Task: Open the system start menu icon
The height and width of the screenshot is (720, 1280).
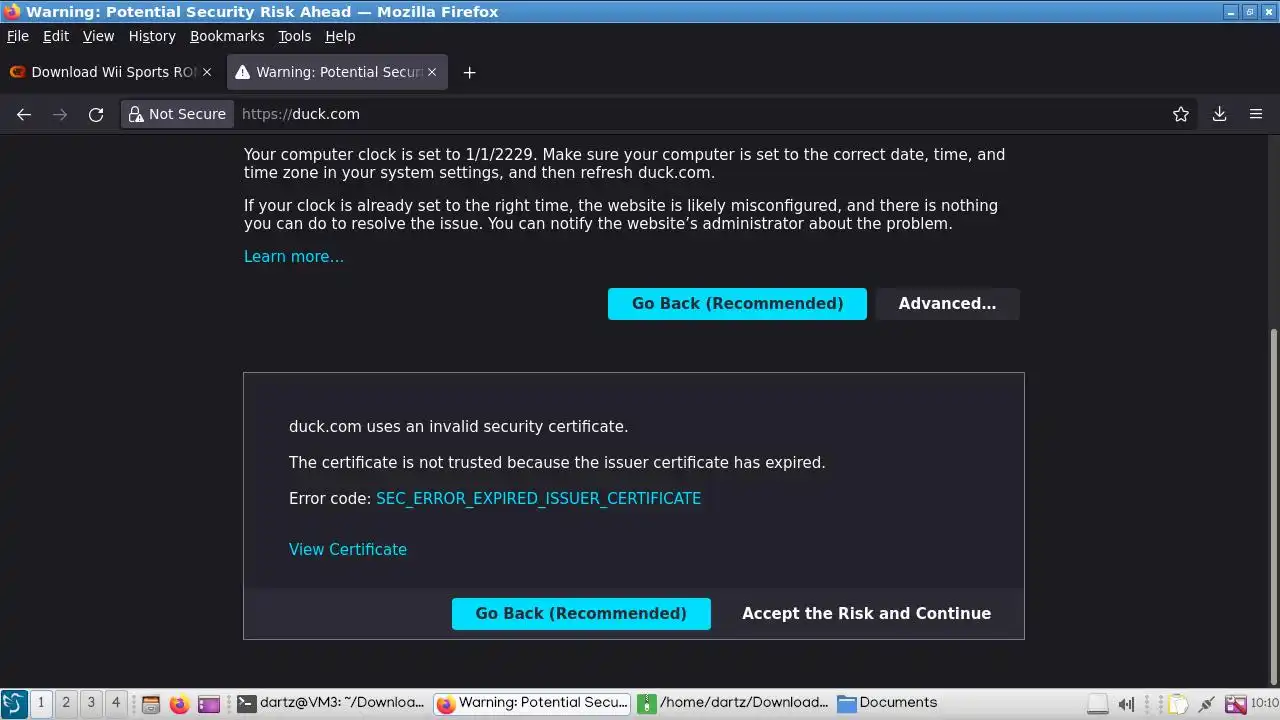Action: pos(13,703)
